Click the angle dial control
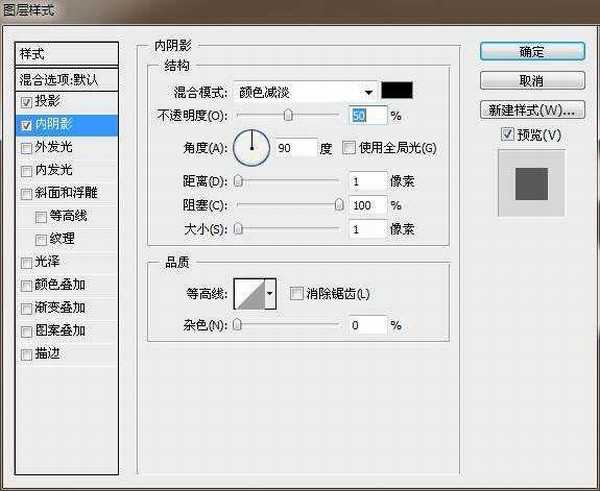This screenshot has width=600, height=491. click(251, 149)
